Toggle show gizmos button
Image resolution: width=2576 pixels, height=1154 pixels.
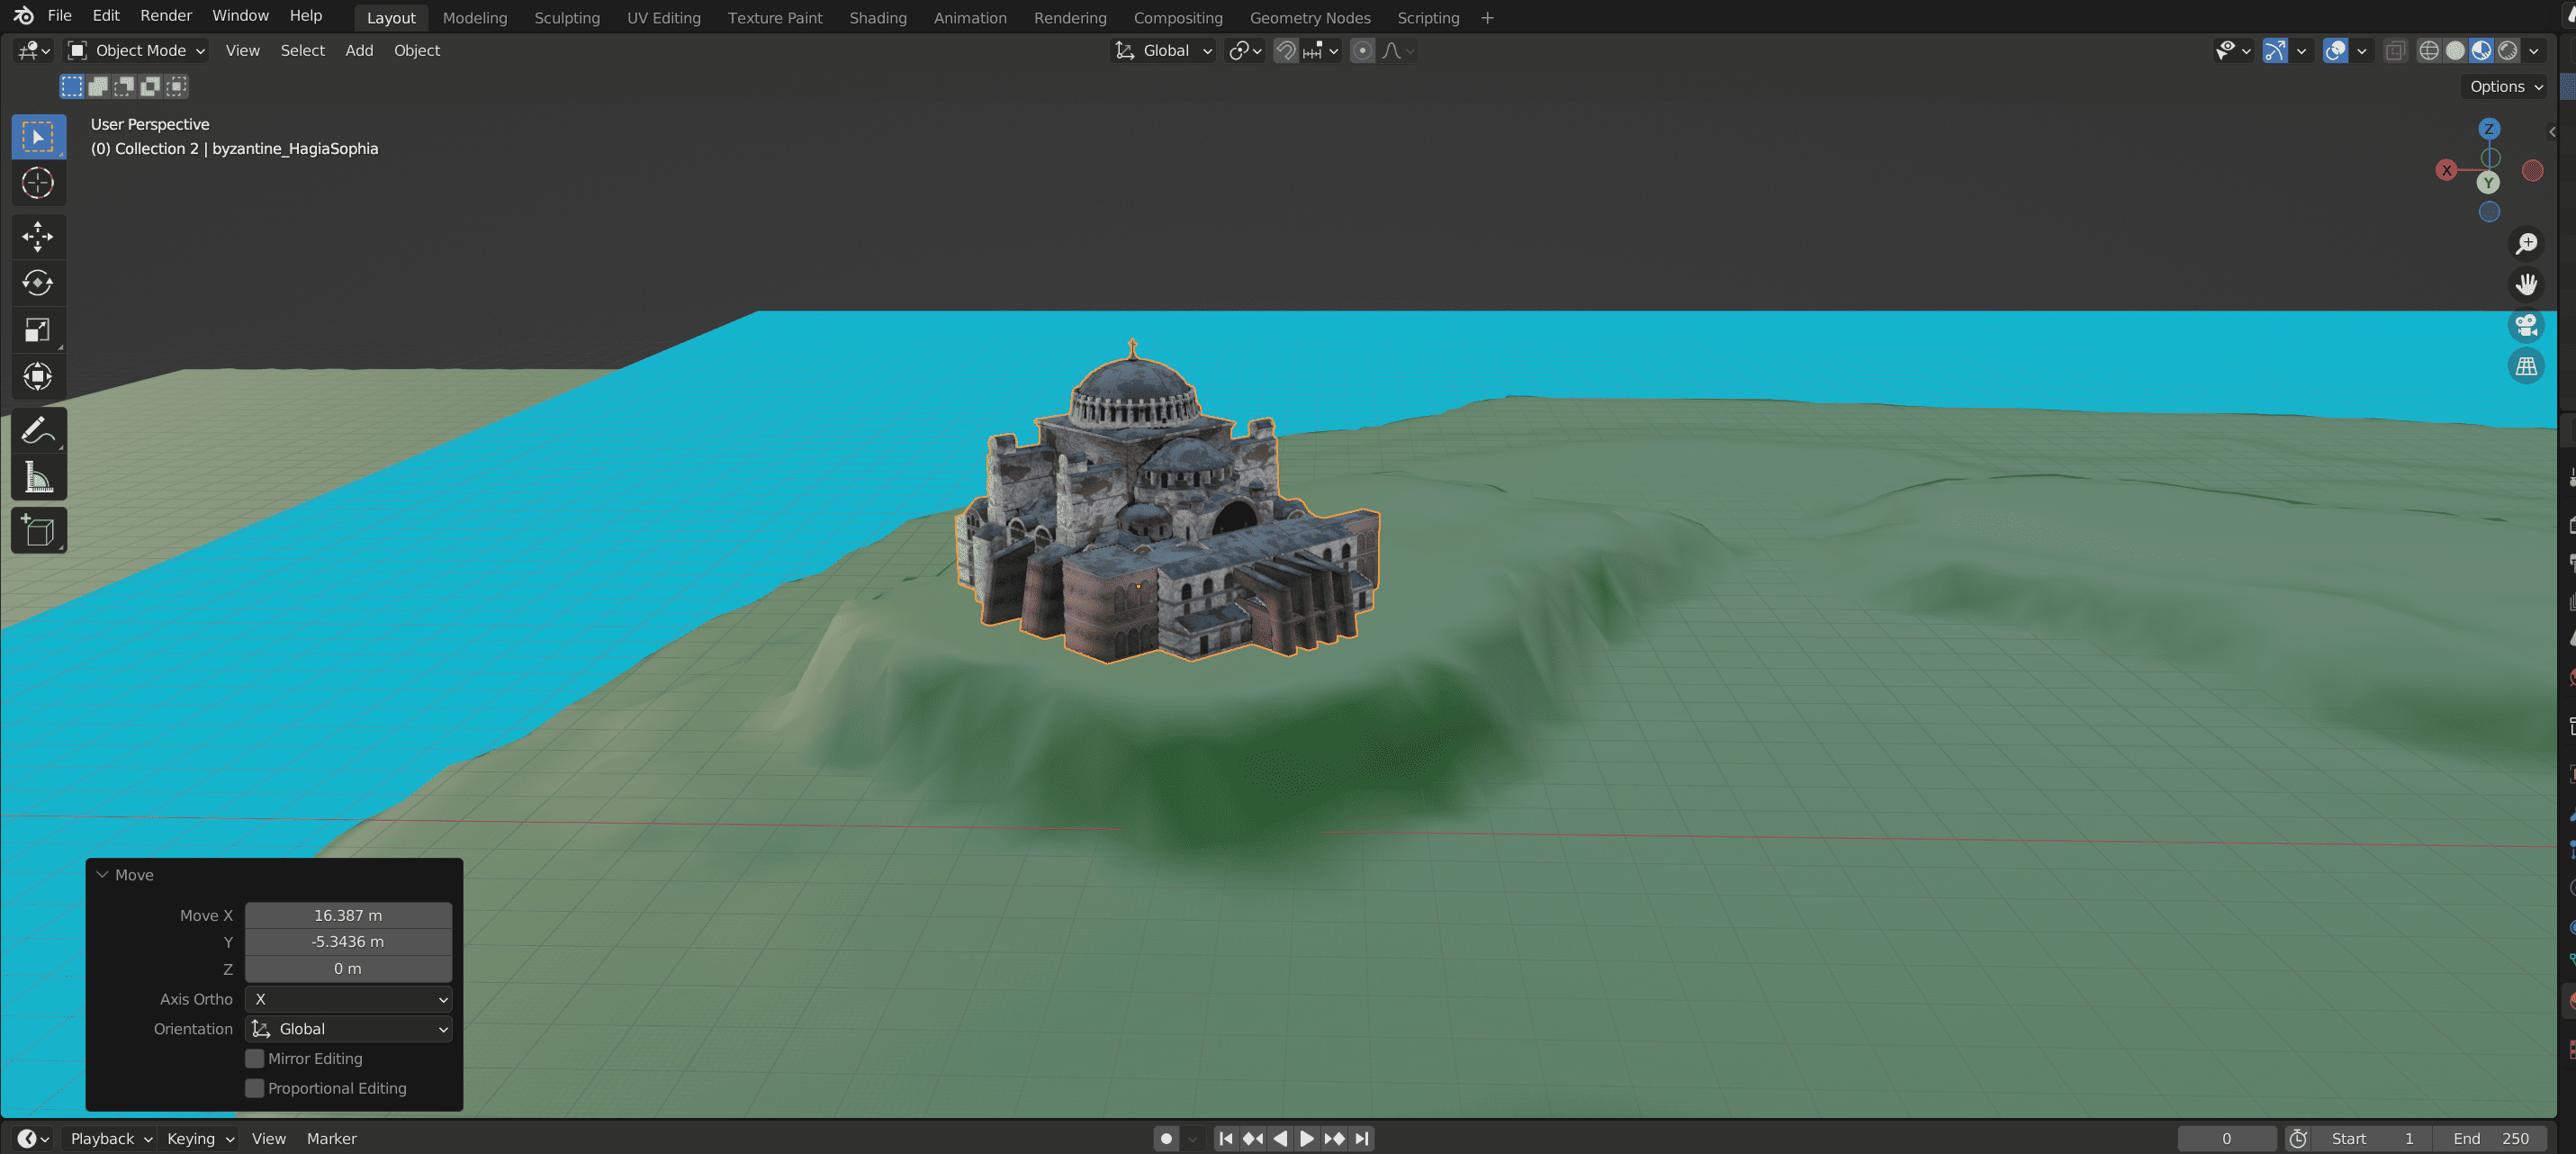(2274, 51)
